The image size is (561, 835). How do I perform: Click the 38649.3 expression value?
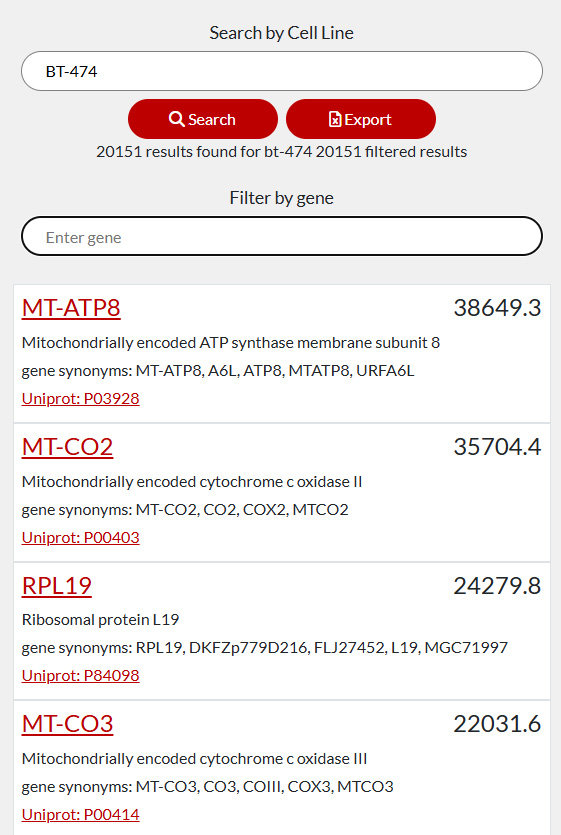(497, 308)
